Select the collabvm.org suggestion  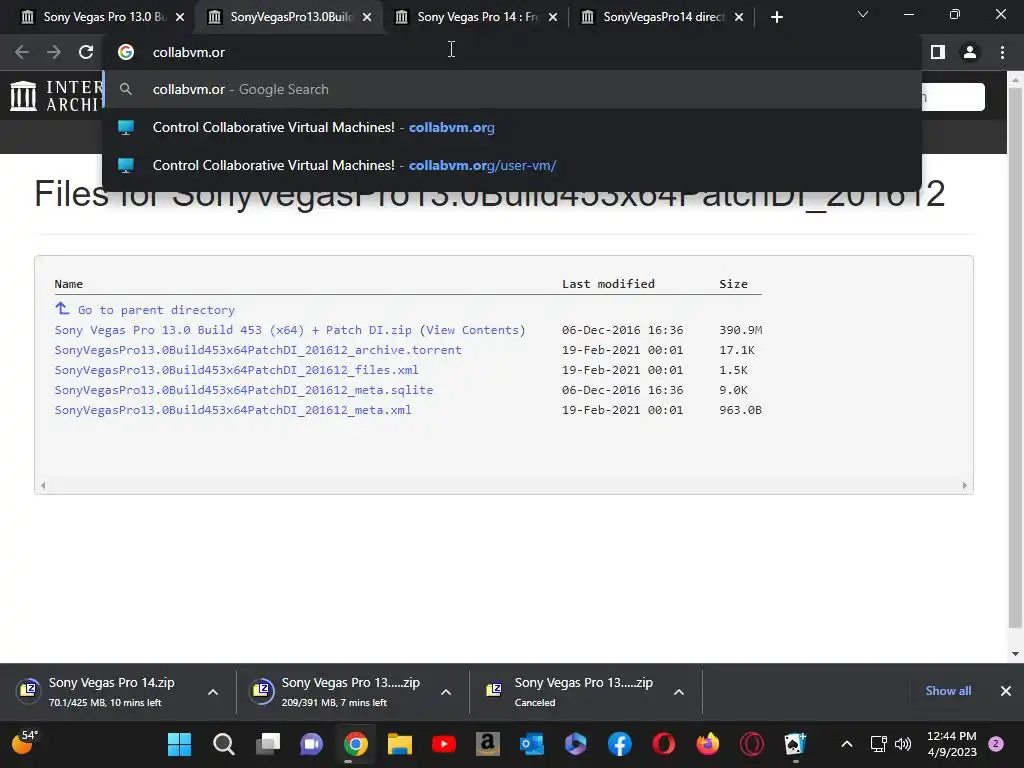[512, 127]
